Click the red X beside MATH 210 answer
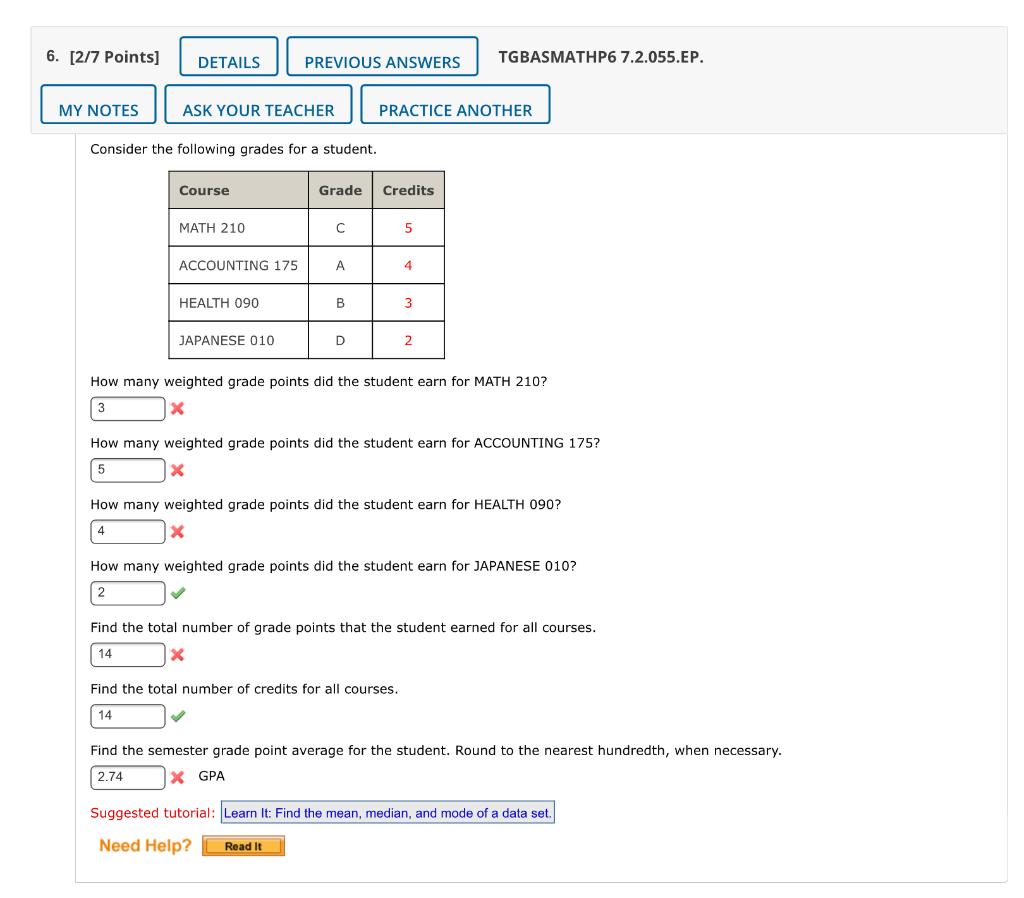1024x898 pixels. [177, 409]
